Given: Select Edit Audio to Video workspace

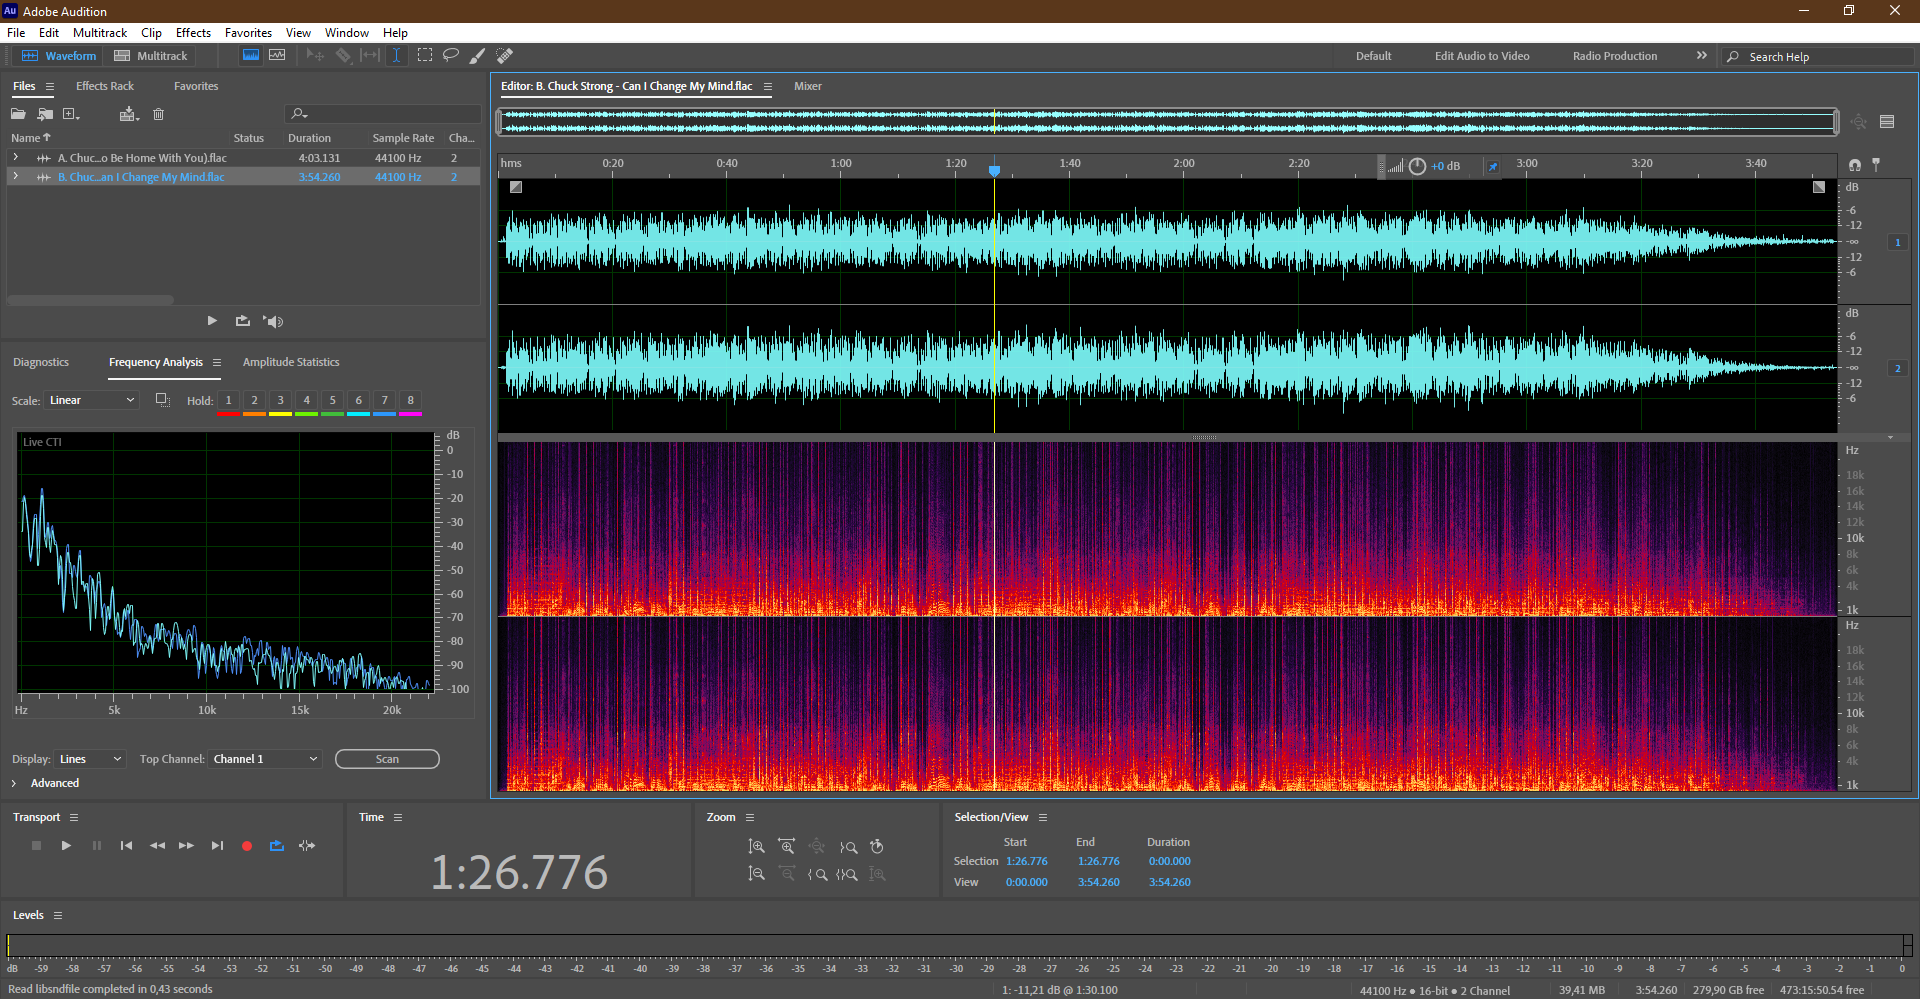Looking at the screenshot, I should [x=1482, y=56].
